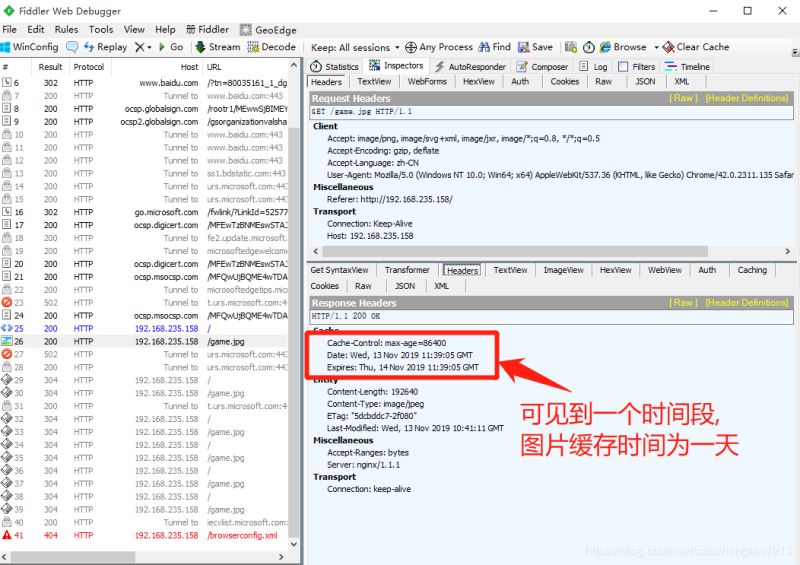
Task: Open the Statistics tab
Action: pyautogui.click(x=335, y=67)
